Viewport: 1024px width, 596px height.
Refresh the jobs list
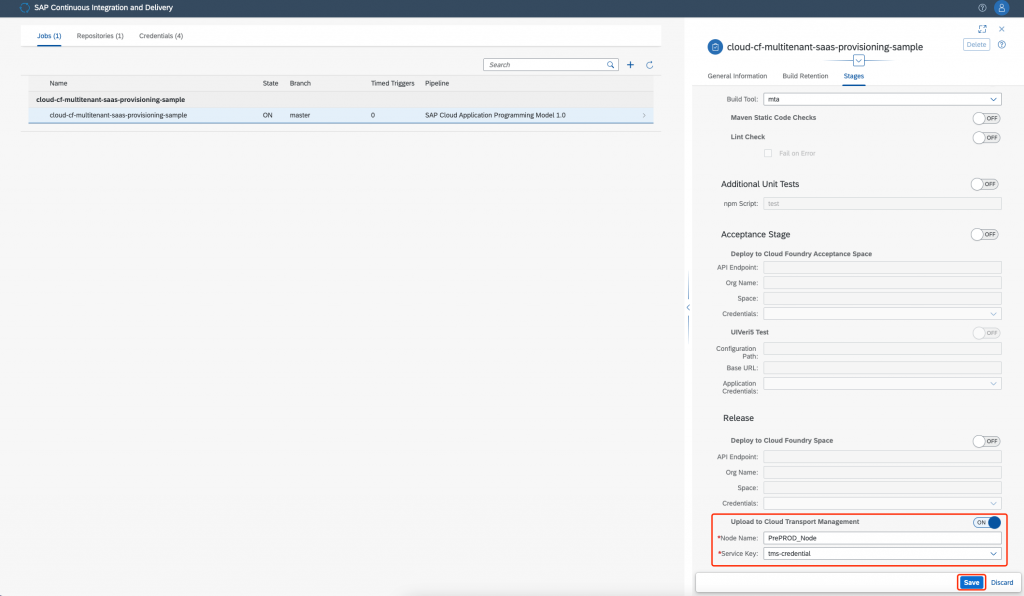(x=649, y=65)
